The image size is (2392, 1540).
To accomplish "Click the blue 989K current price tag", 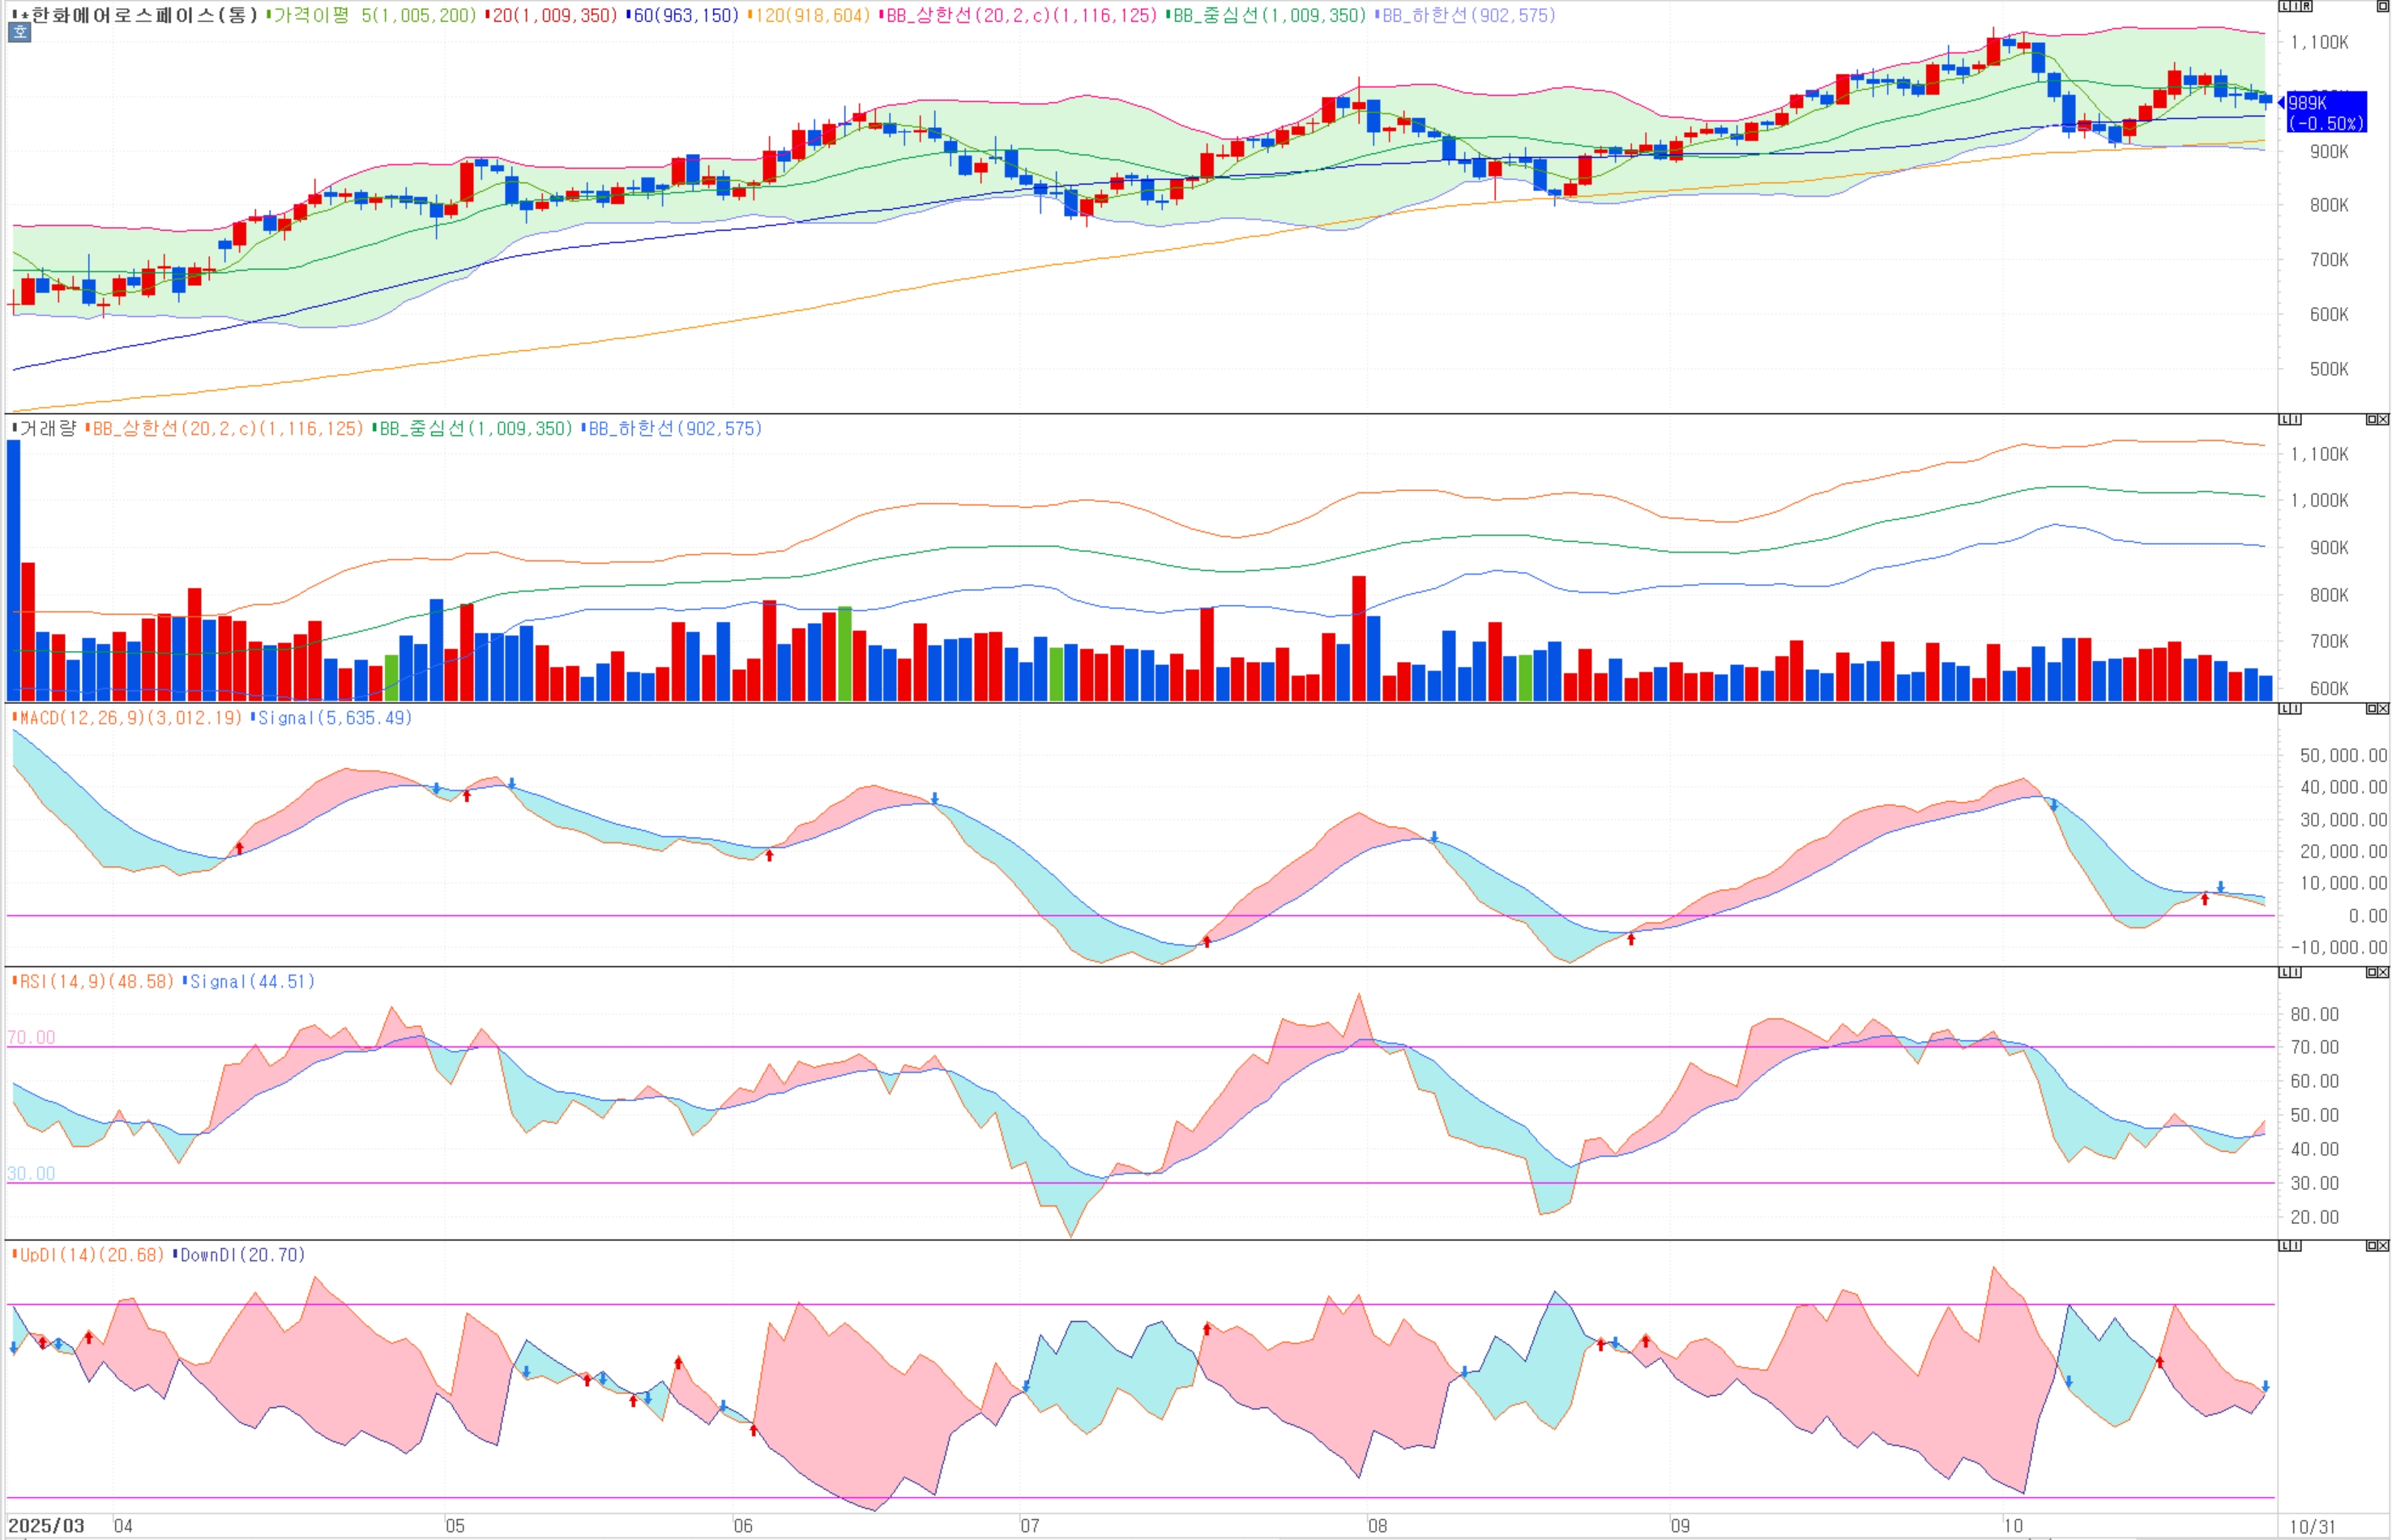I will (x=2326, y=111).
